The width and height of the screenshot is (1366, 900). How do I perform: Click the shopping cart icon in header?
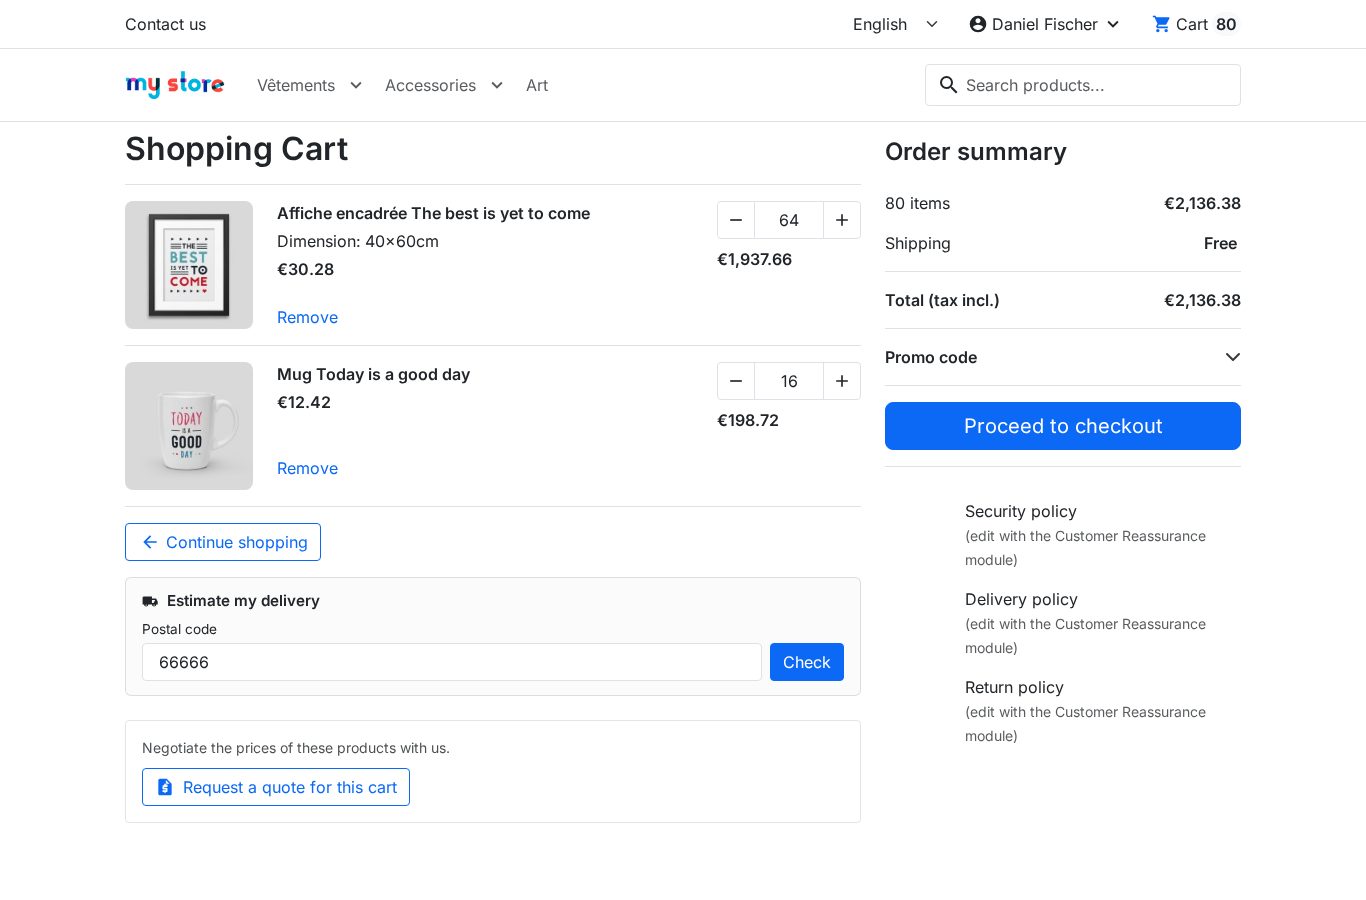pos(1161,24)
